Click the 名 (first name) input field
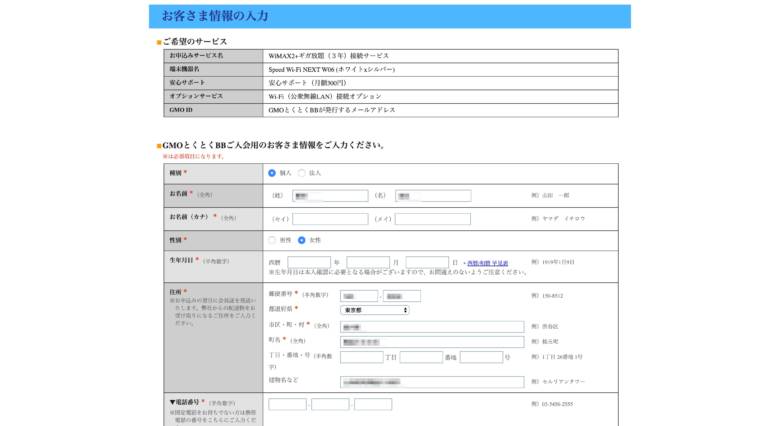 tap(433, 196)
